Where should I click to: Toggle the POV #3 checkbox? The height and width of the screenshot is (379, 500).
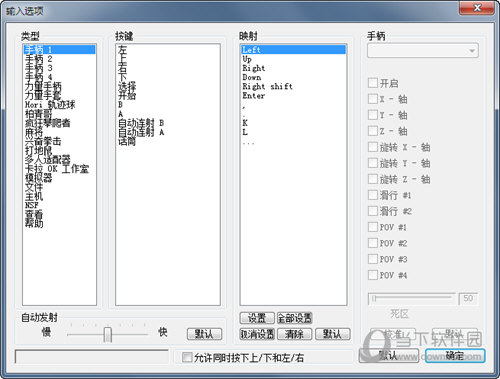tap(373, 259)
